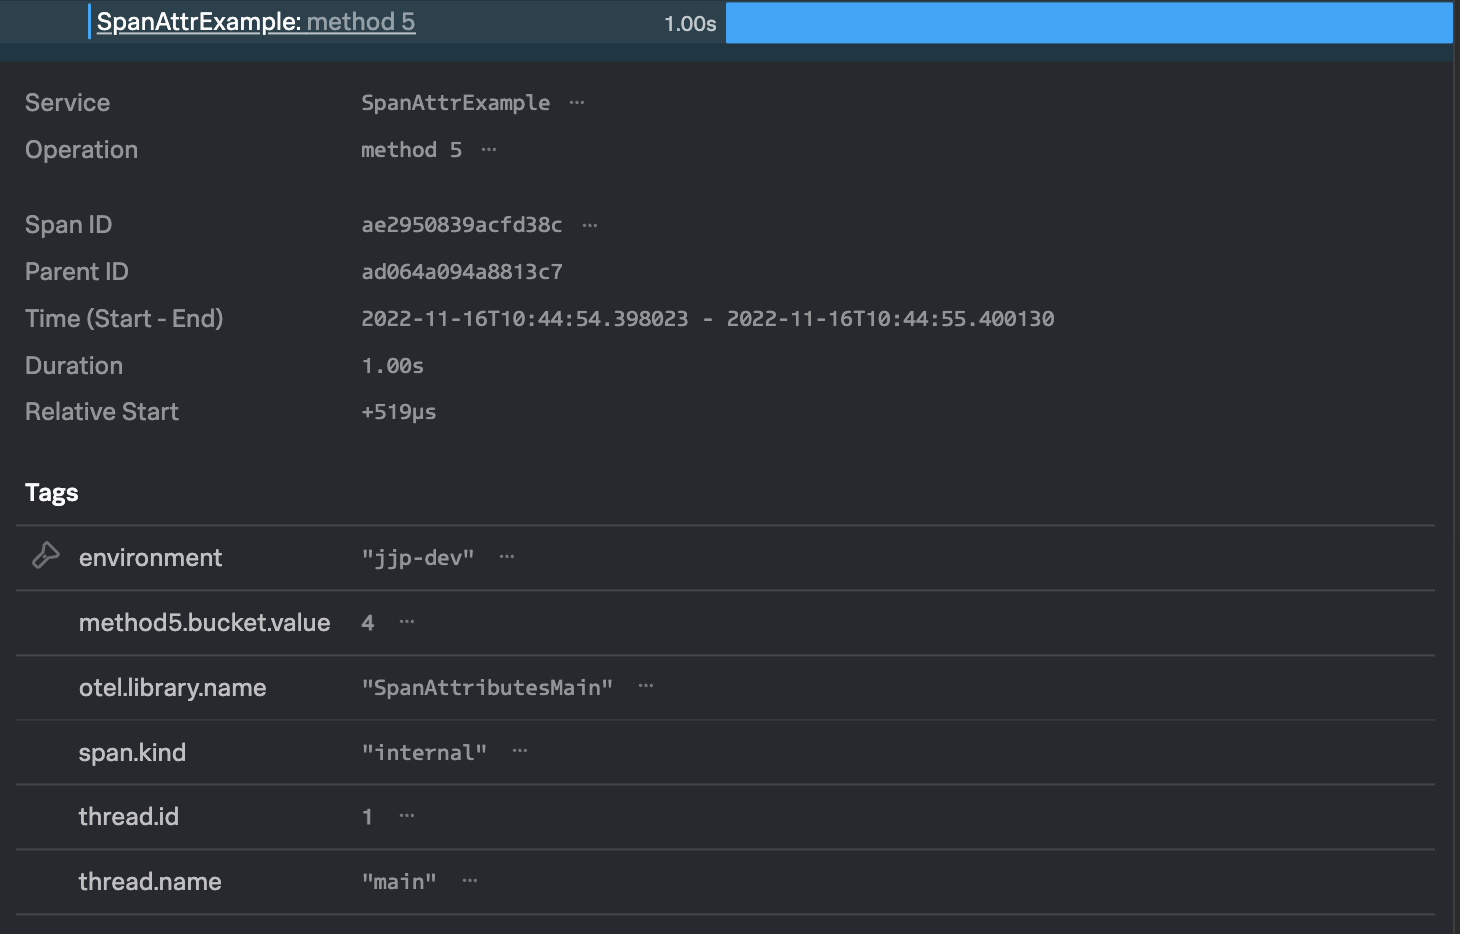
Task: Copy the thread.name value using its ellipsis icon
Action: coord(470,881)
